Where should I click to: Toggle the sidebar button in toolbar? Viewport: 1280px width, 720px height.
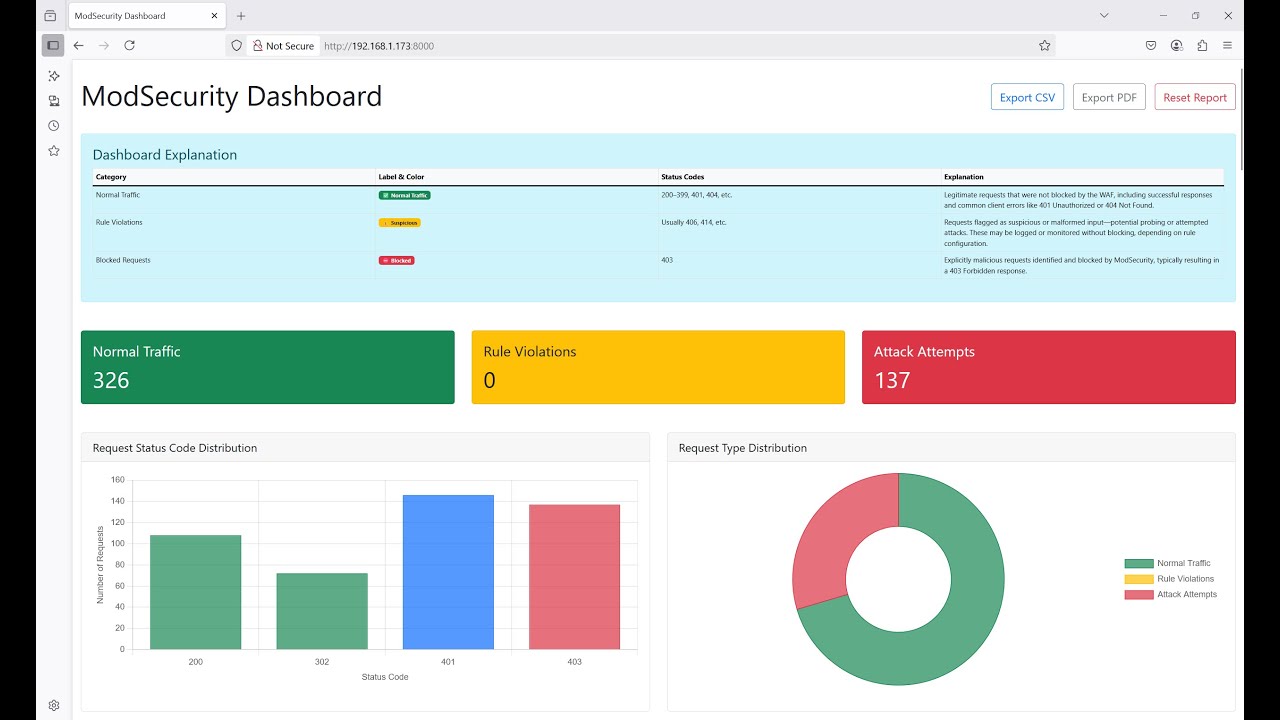point(53,45)
